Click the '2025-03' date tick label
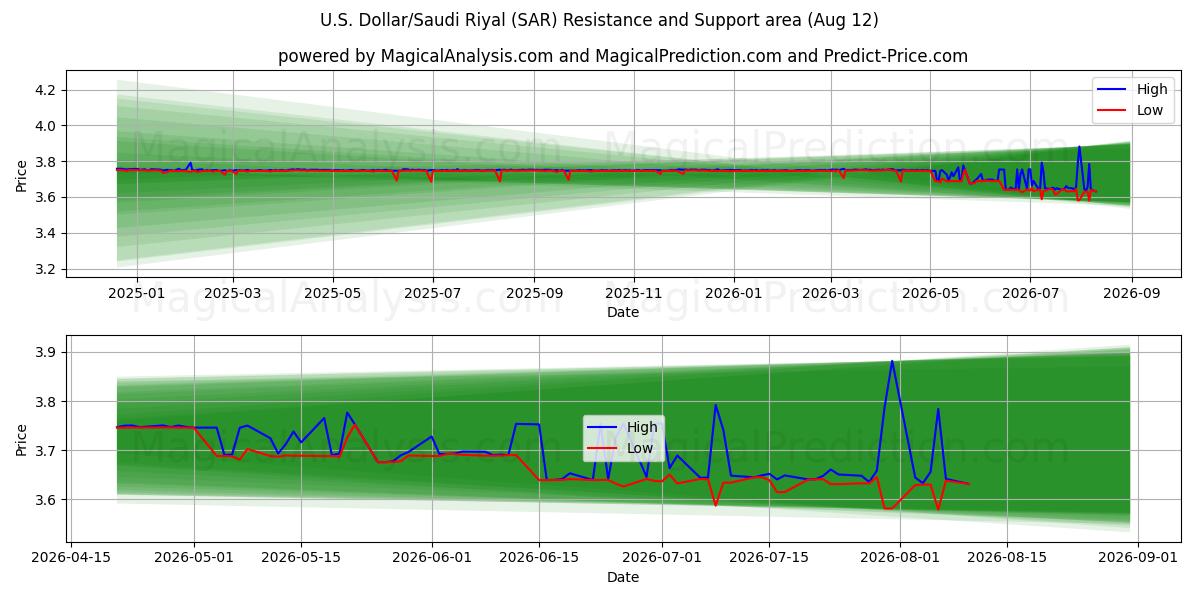Image resolution: width=1200 pixels, height=600 pixels. tap(232, 295)
